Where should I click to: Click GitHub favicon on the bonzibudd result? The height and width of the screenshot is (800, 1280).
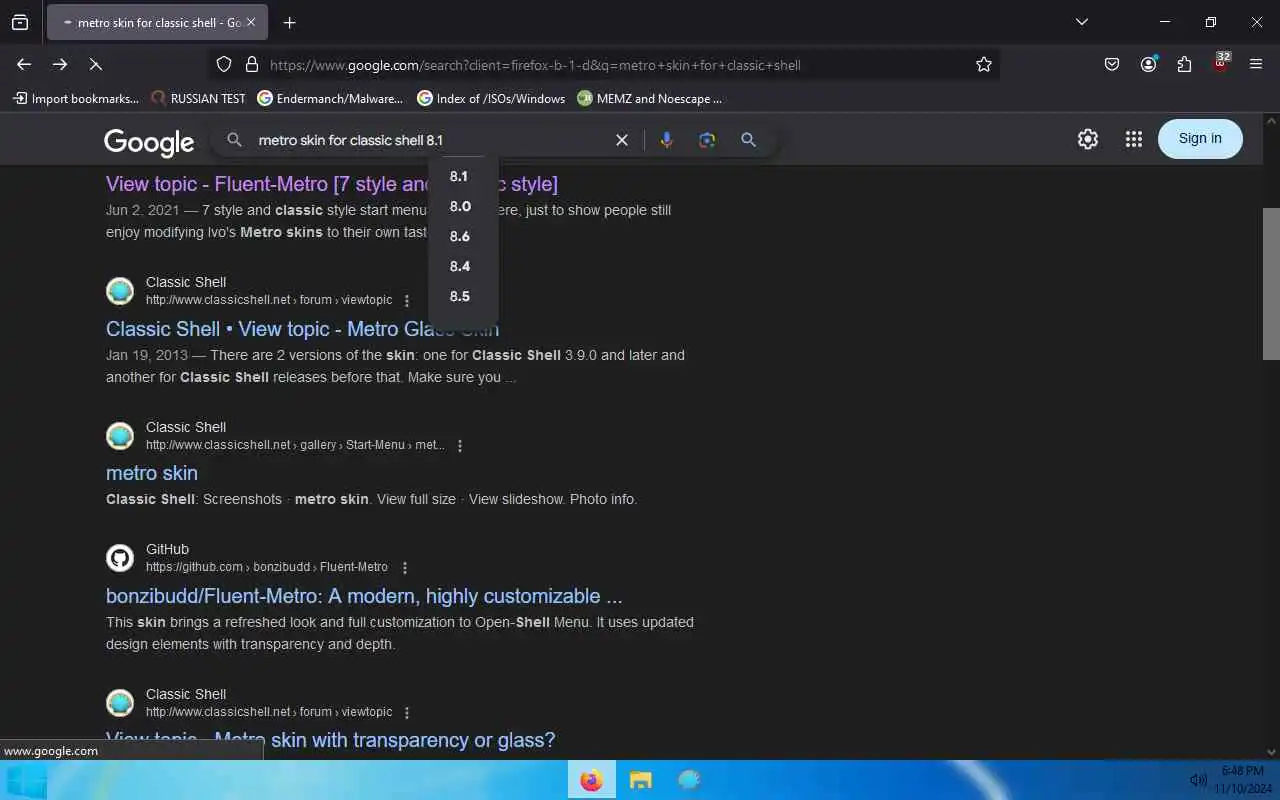120,558
